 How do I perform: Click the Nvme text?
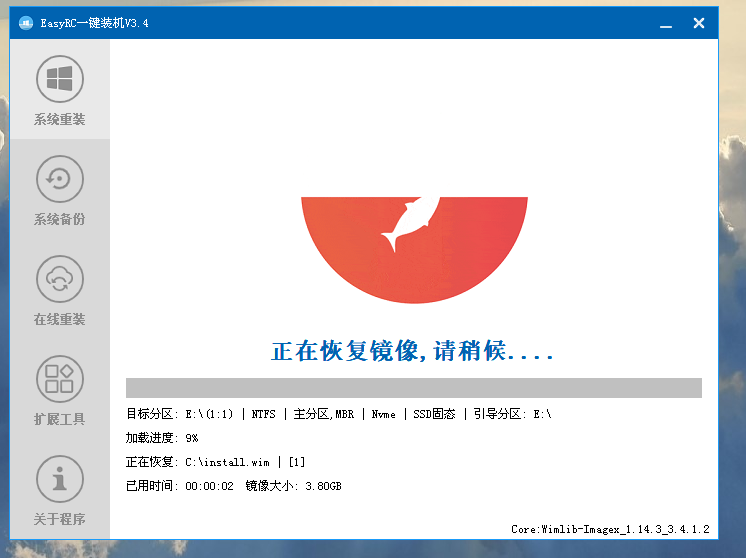[x=383, y=414]
